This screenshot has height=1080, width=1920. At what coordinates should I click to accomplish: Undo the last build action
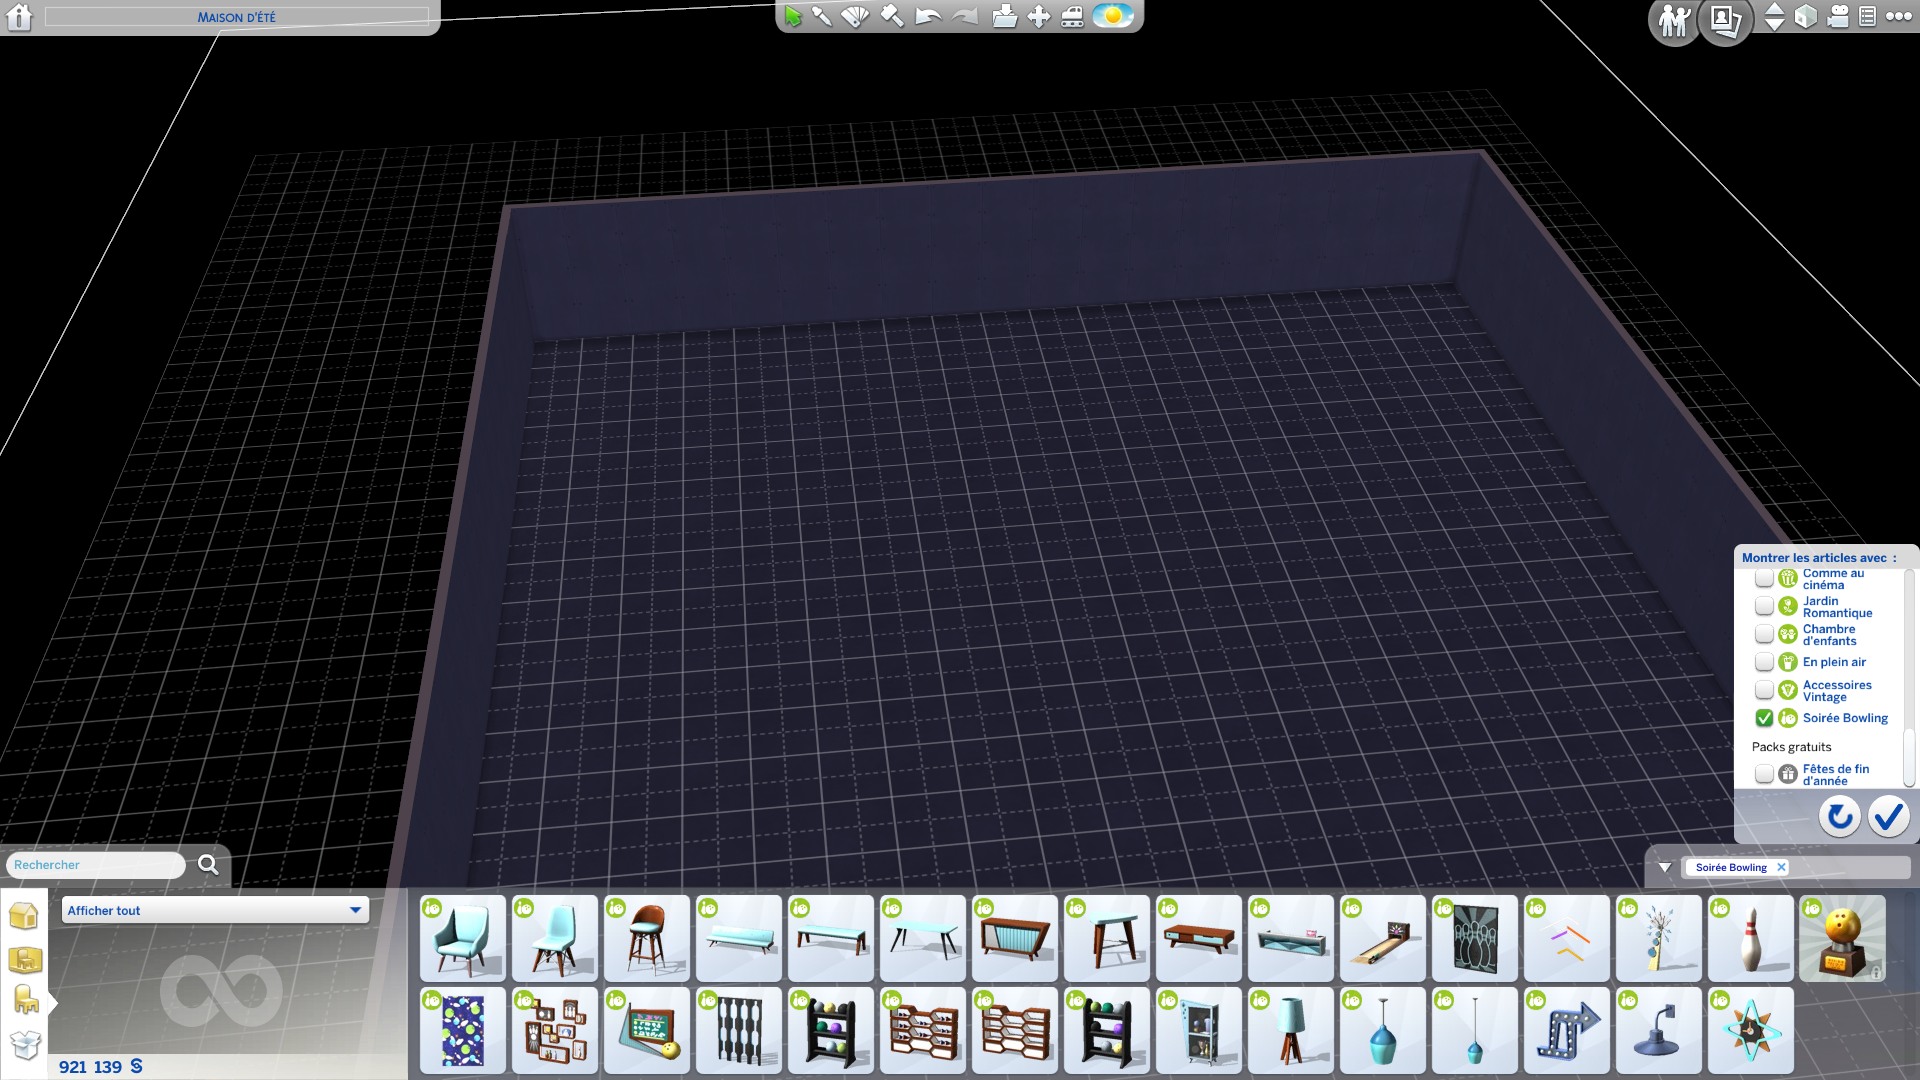pos(928,16)
